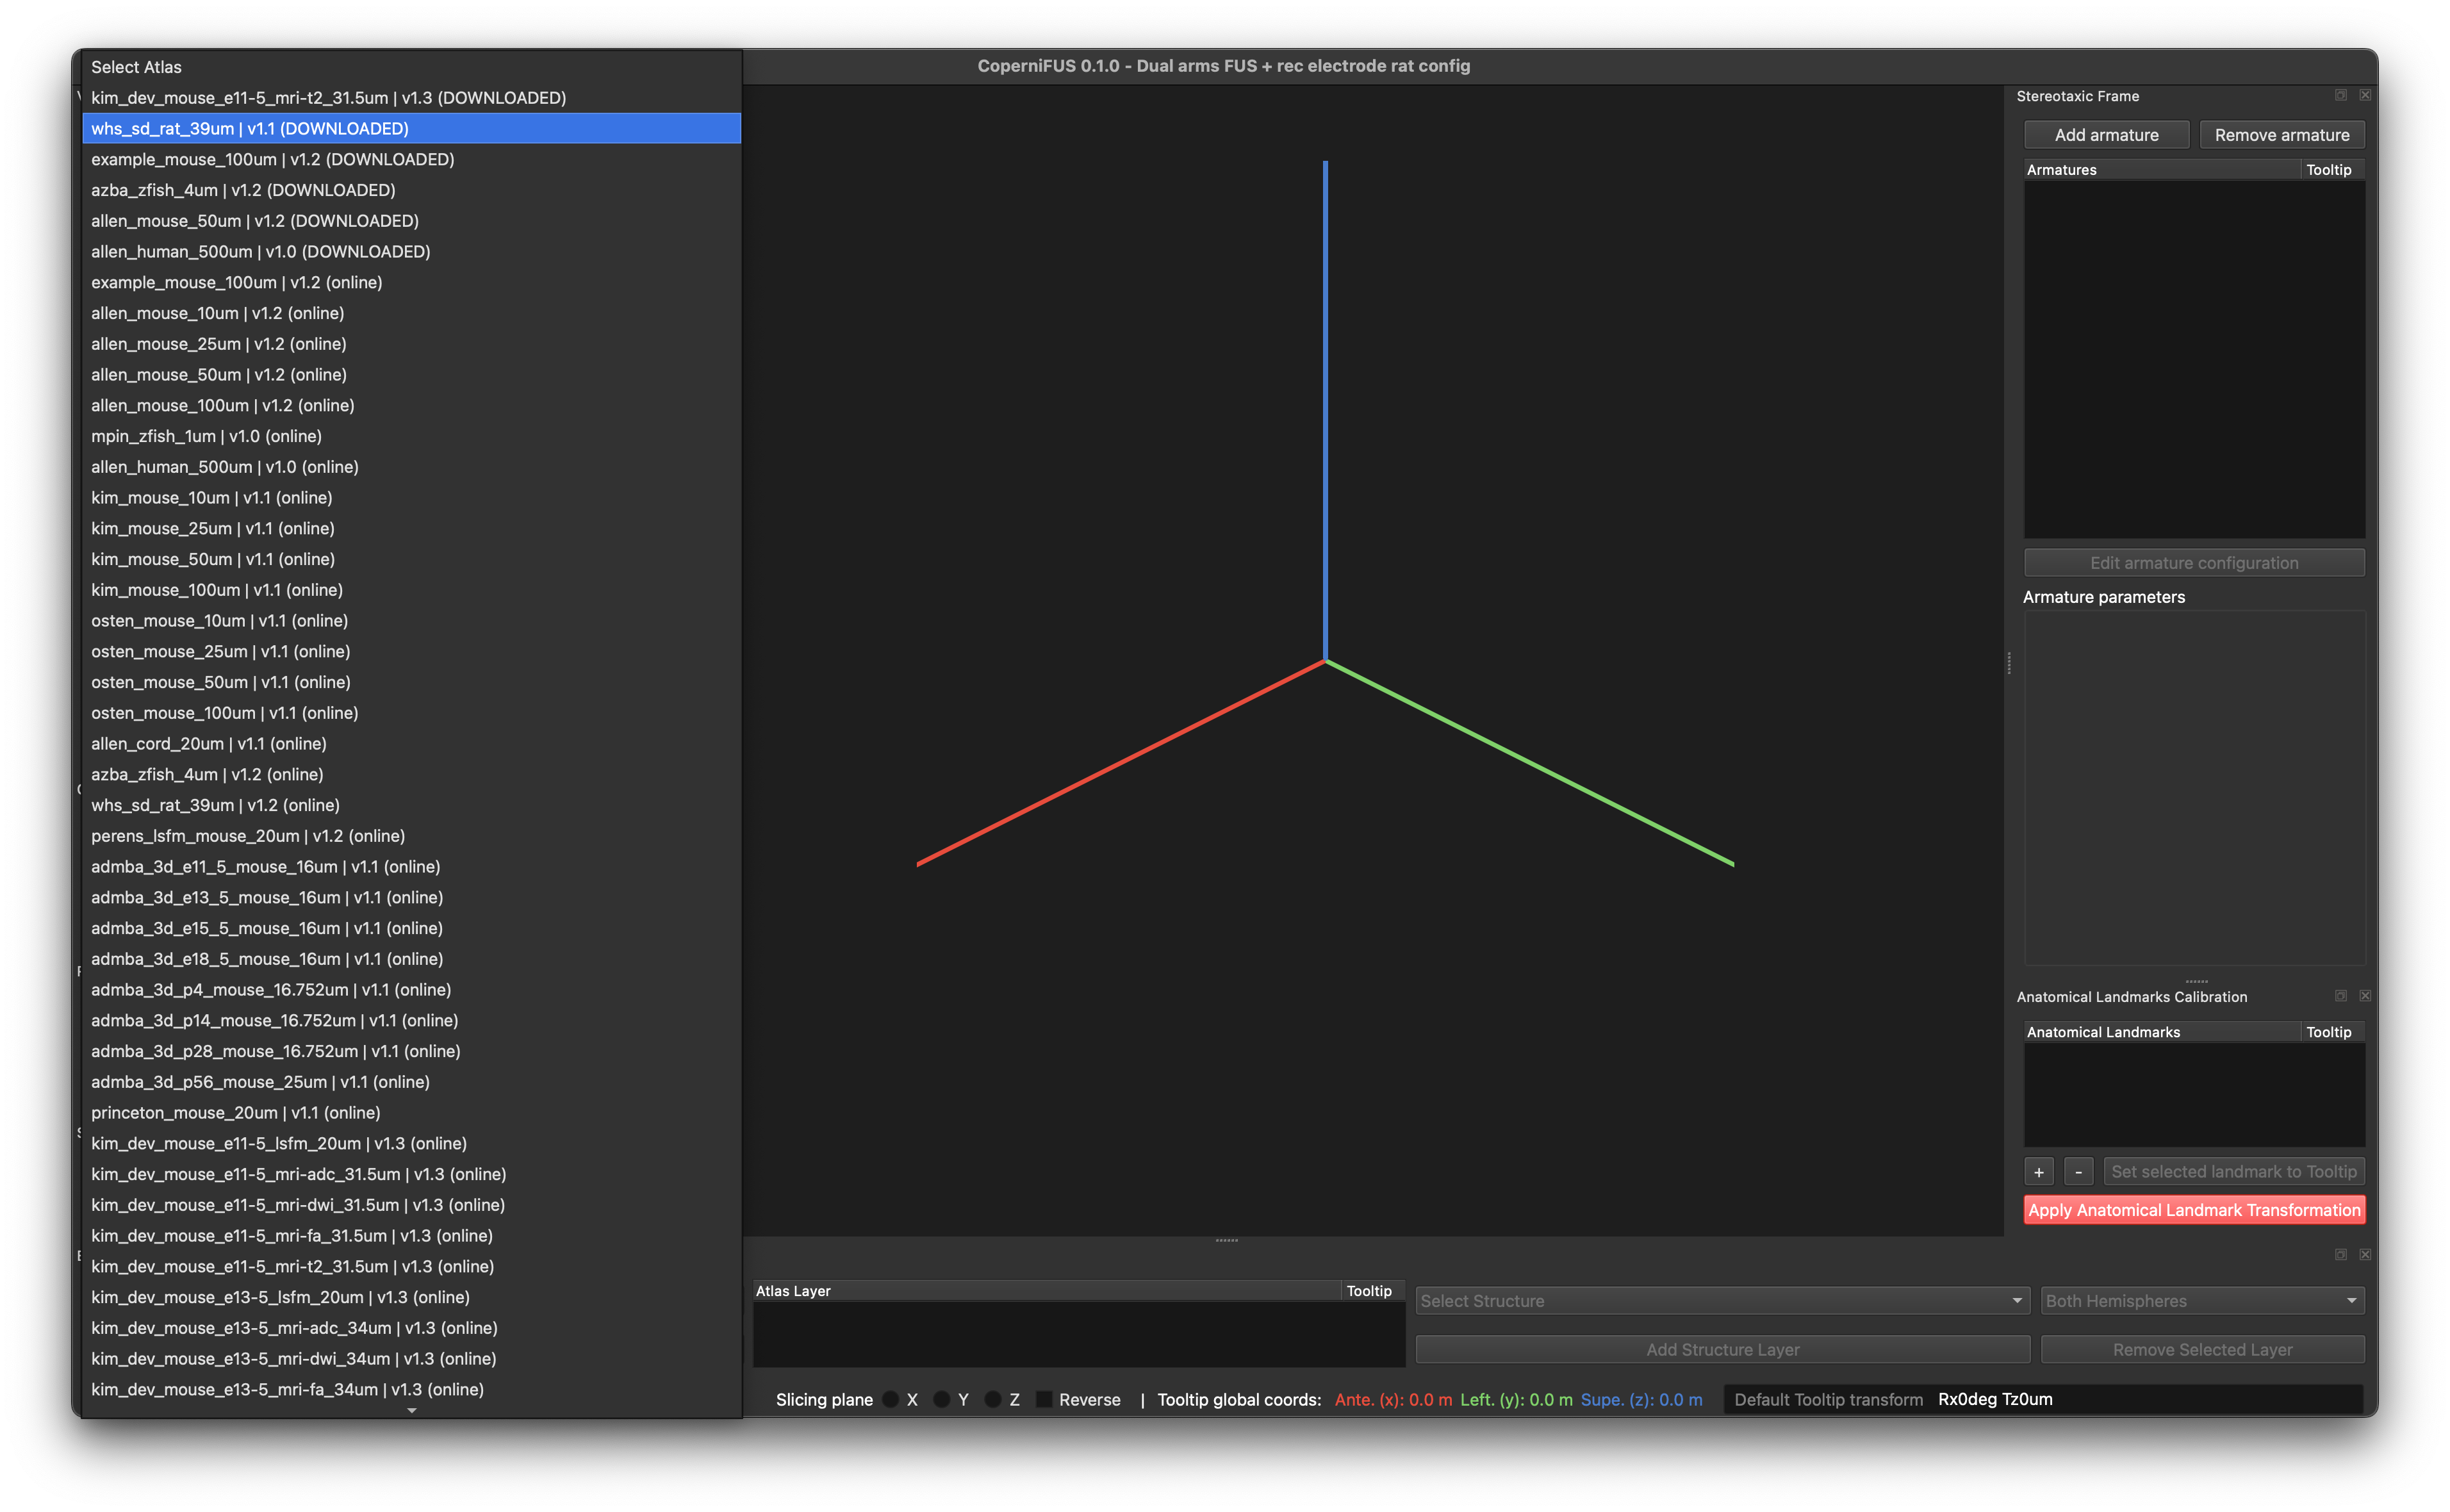Click Remove Selected Layer button
The width and height of the screenshot is (2450, 1512).
click(2202, 1350)
